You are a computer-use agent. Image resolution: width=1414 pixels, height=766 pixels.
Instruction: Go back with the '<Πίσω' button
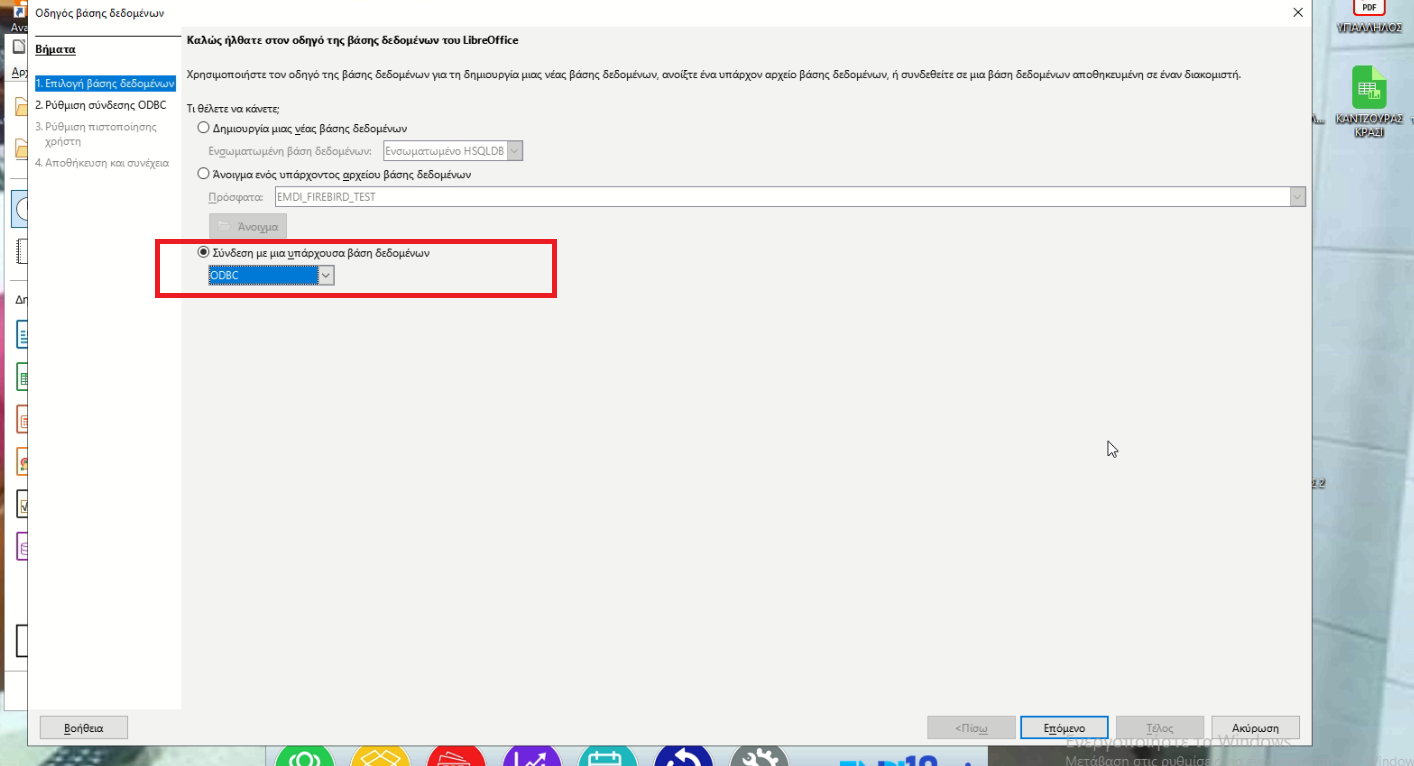coord(971,727)
